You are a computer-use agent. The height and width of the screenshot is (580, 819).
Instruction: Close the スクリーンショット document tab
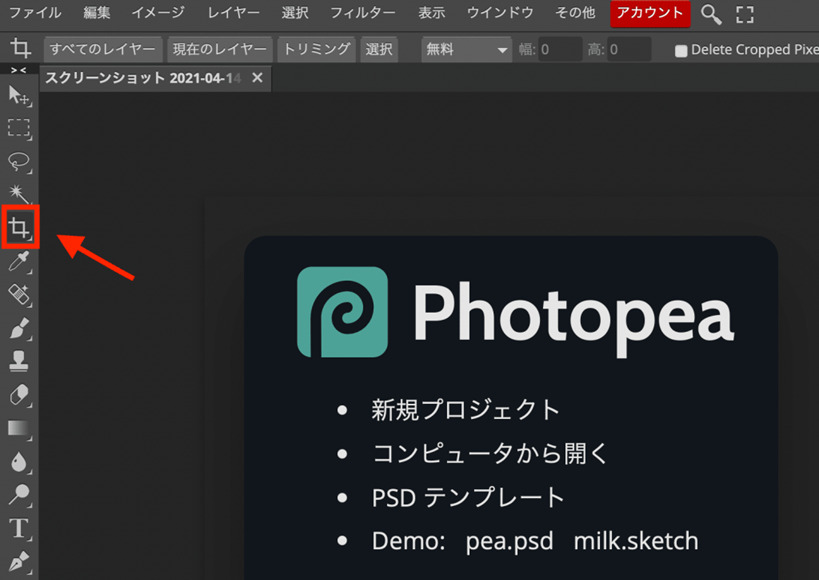coord(257,78)
